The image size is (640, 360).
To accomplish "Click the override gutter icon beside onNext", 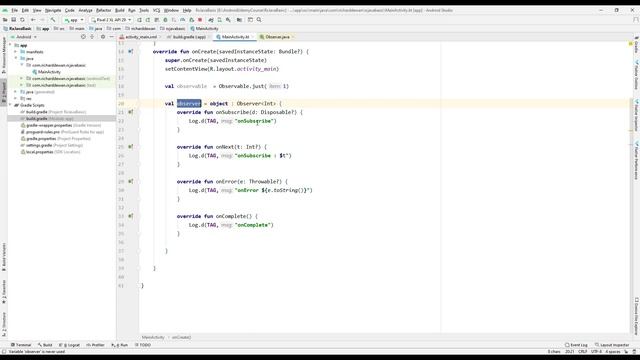I will click(131, 147).
